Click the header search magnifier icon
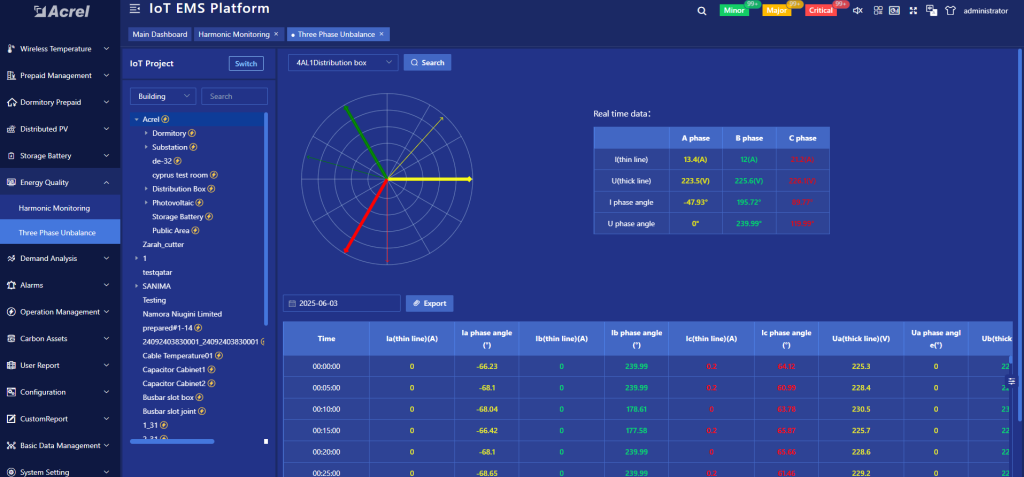 pyautogui.click(x=701, y=10)
